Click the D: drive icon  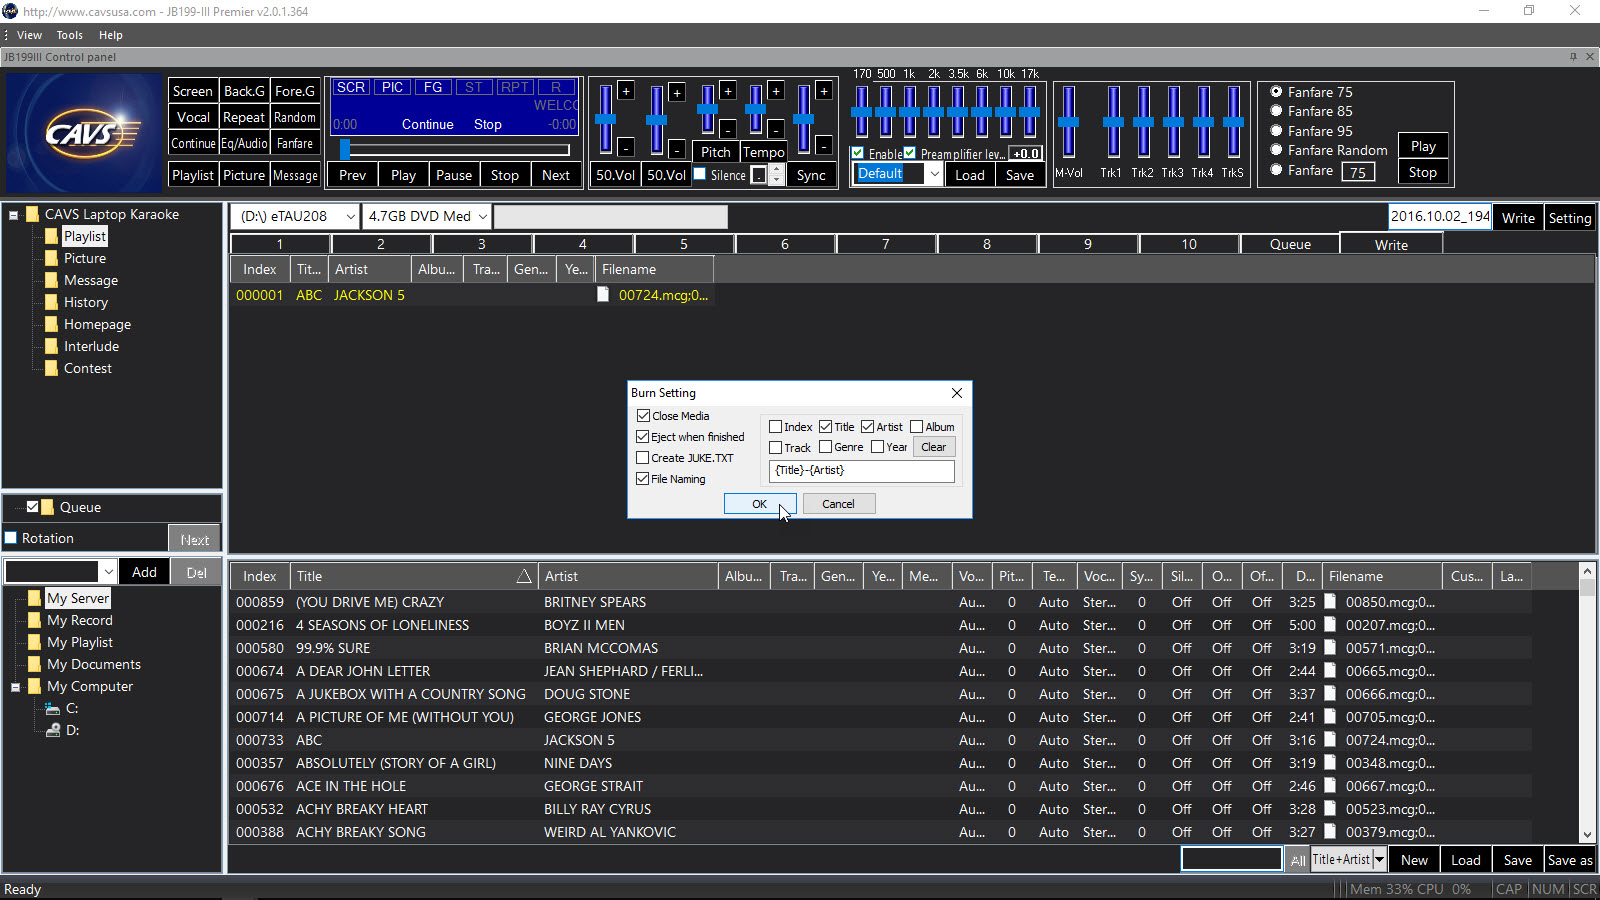53,730
